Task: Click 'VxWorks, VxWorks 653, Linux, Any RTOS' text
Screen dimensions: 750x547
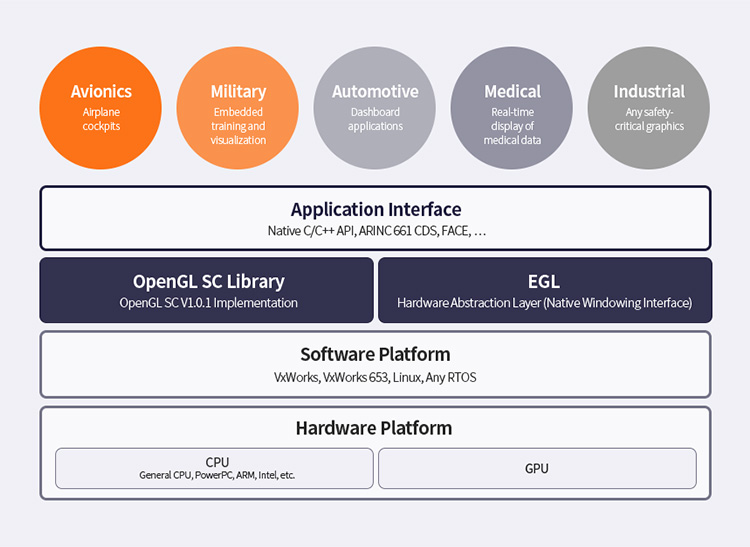Action: (375, 377)
